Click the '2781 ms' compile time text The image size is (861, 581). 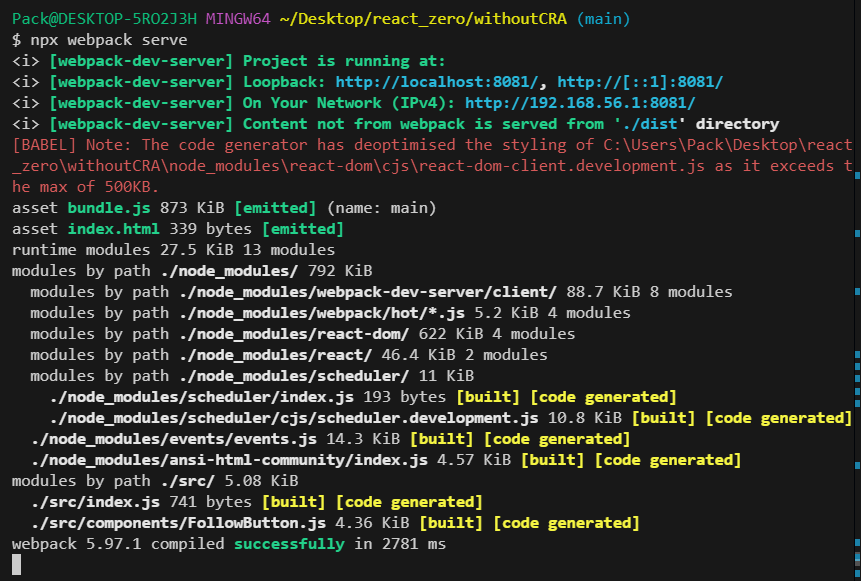point(413,544)
